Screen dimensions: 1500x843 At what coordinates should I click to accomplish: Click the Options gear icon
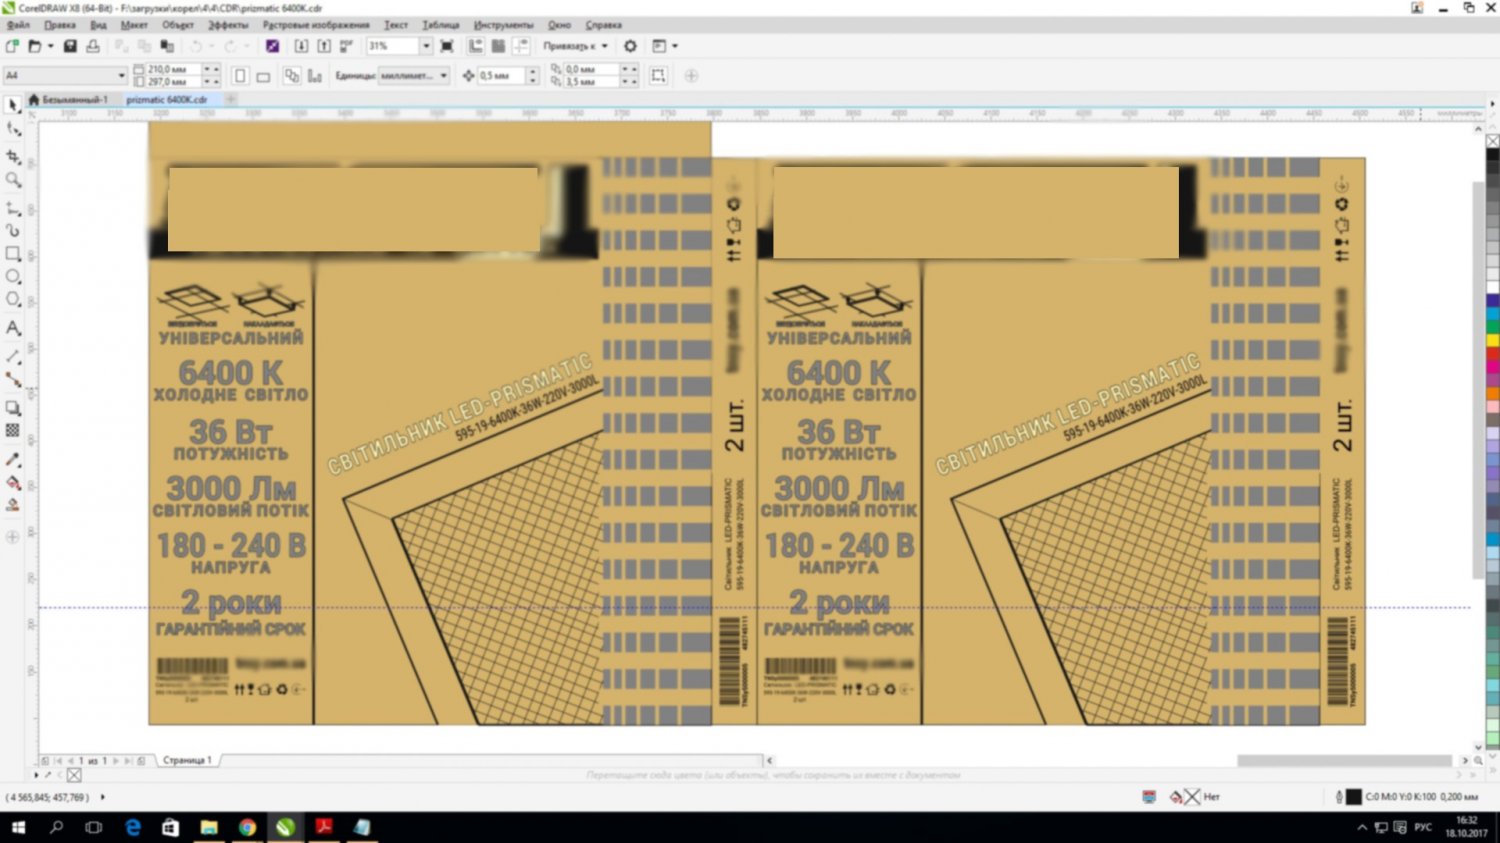tap(630, 46)
